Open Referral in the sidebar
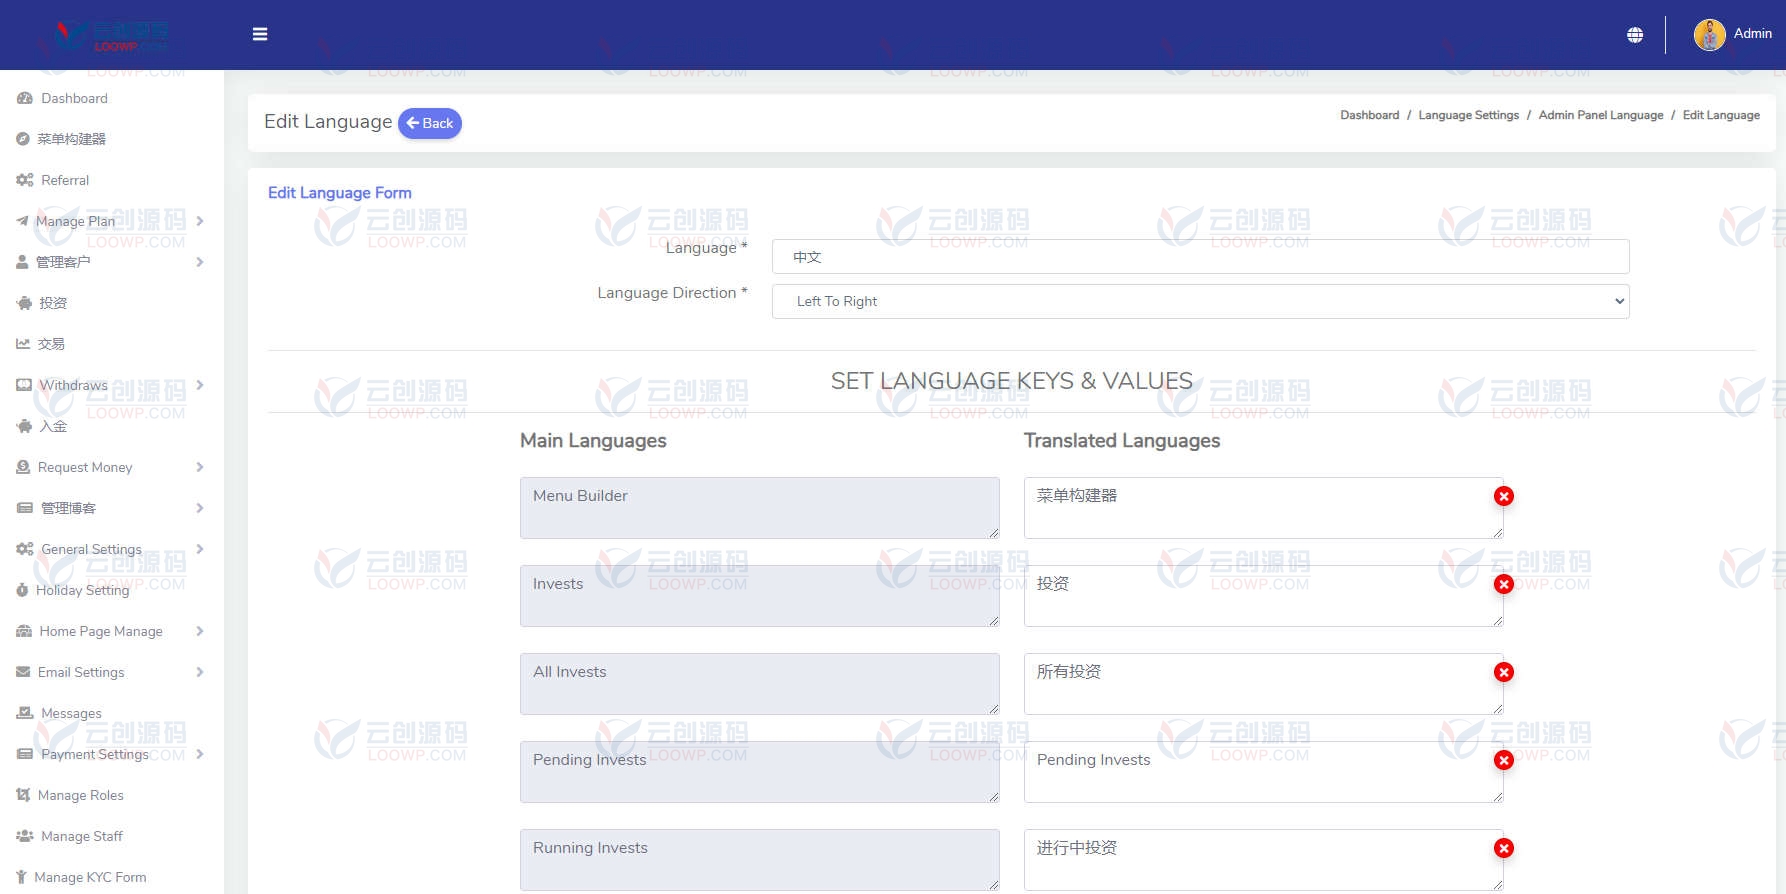 click(x=65, y=180)
